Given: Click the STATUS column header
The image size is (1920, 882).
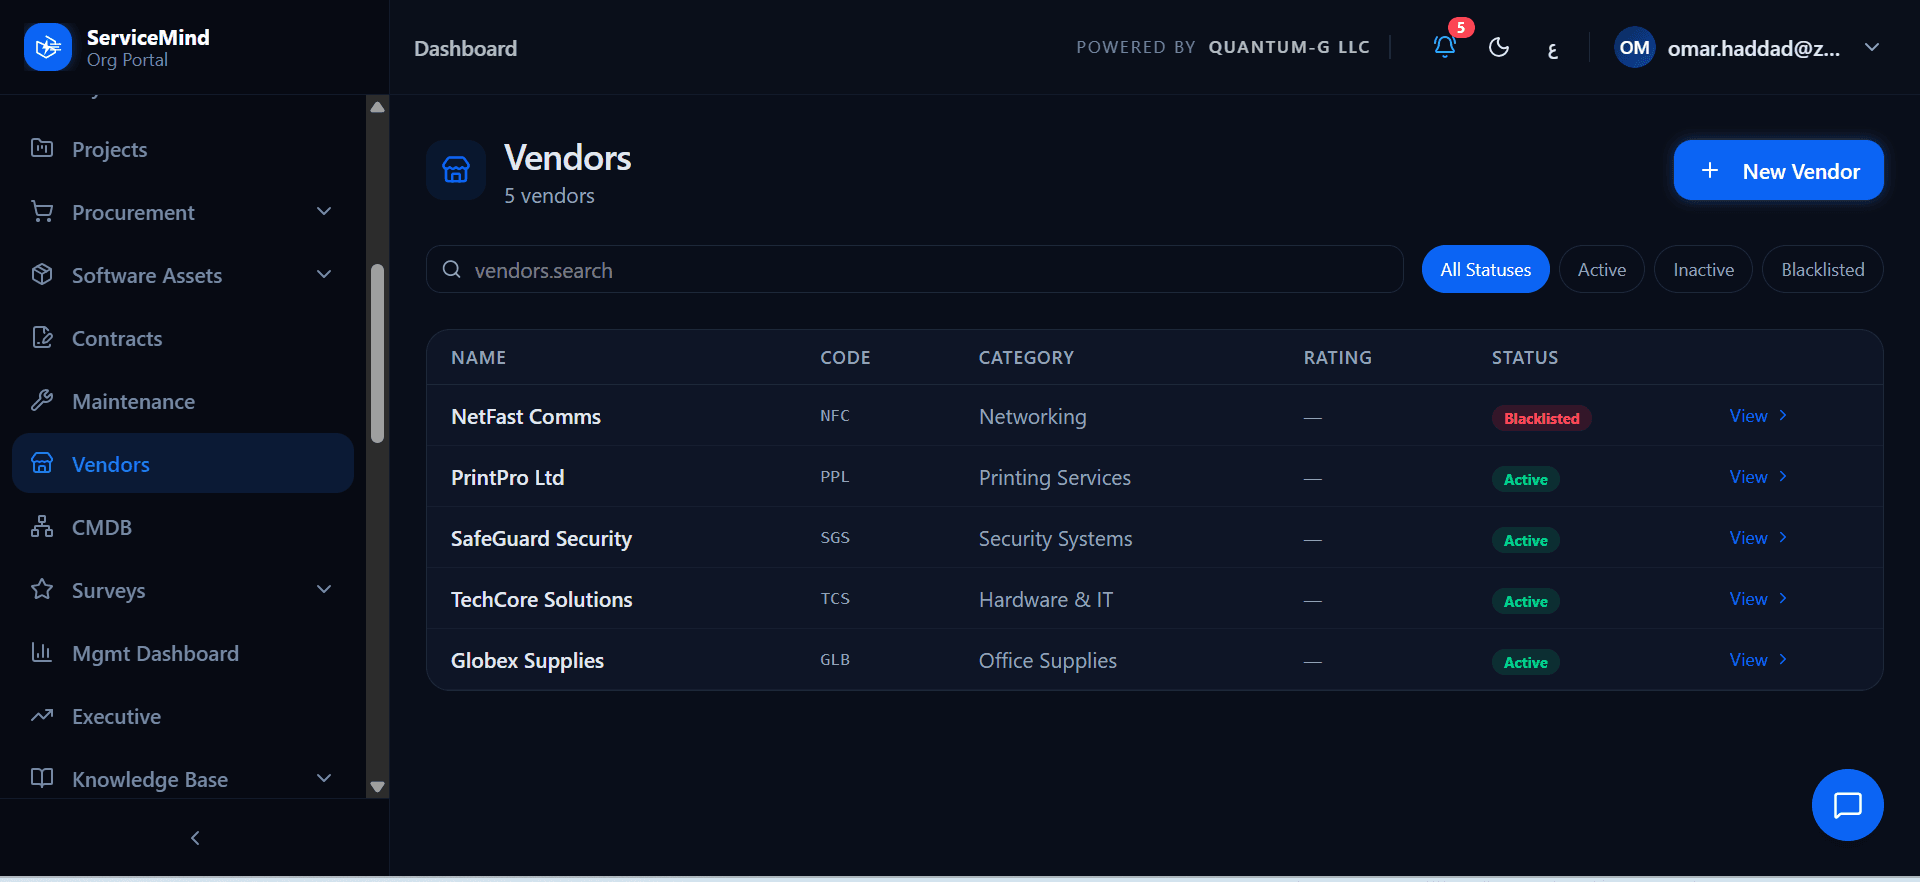Looking at the screenshot, I should click(1525, 357).
